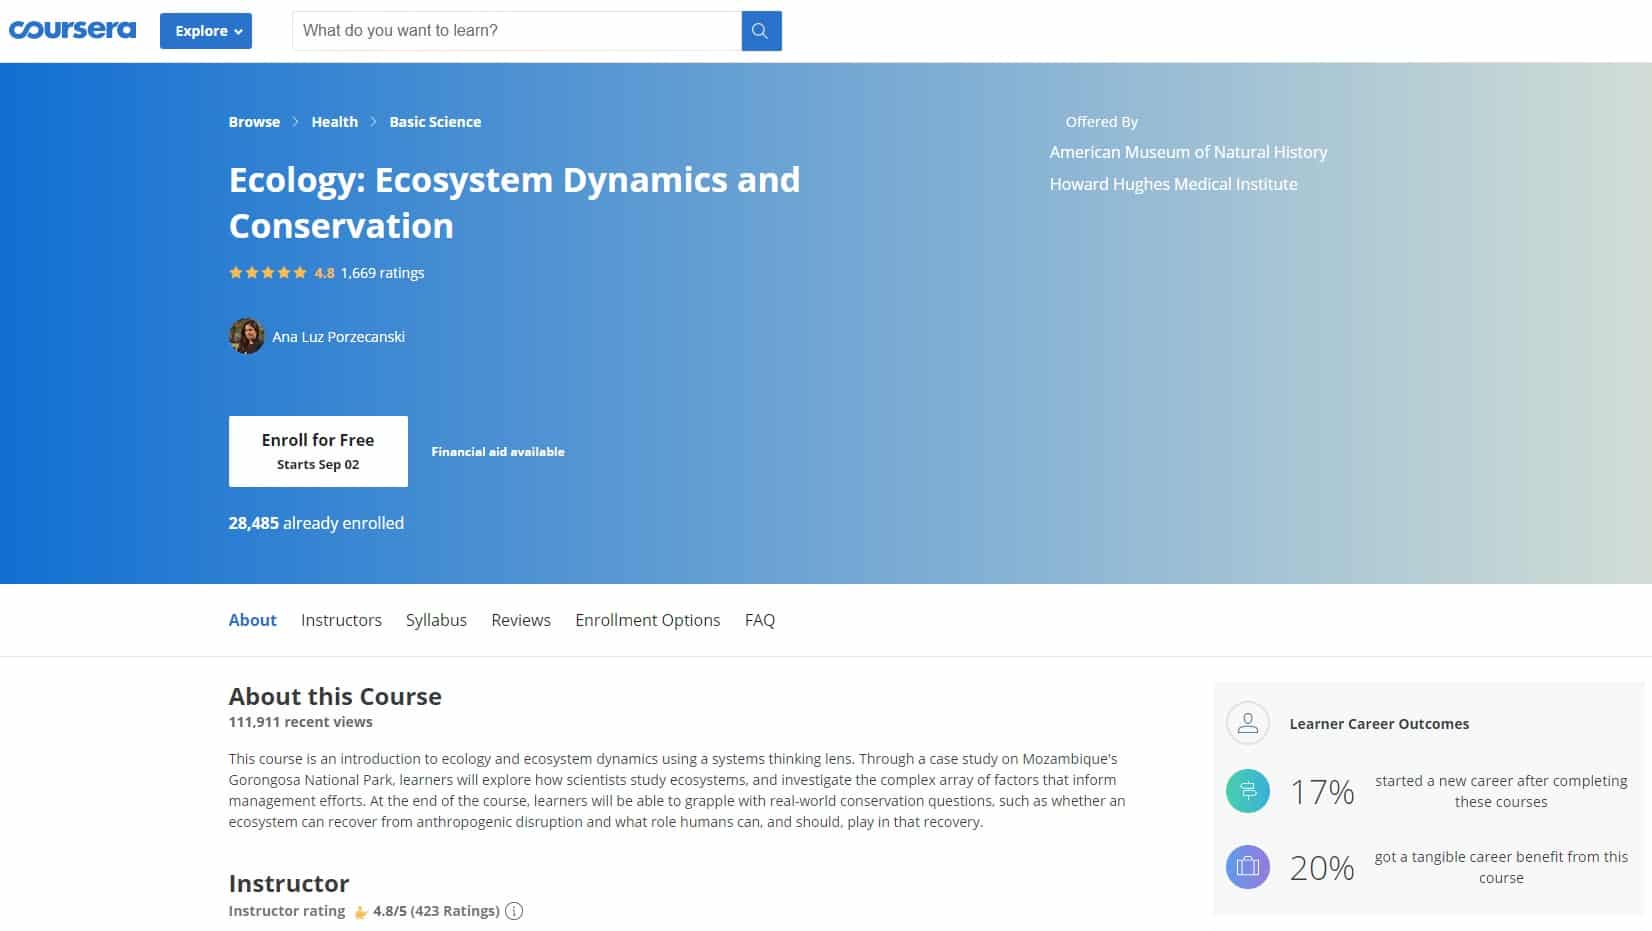Open the Syllabus tab

[436, 620]
